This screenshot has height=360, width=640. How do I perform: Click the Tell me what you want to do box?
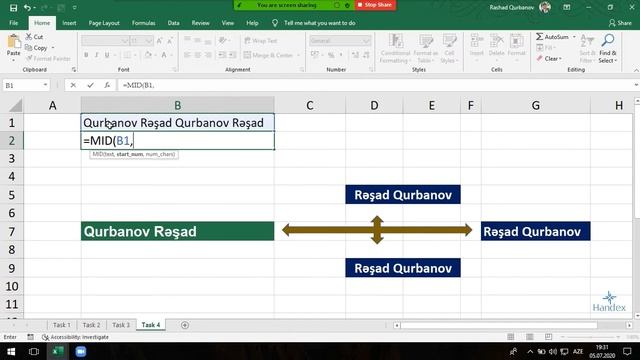click(x=320, y=23)
